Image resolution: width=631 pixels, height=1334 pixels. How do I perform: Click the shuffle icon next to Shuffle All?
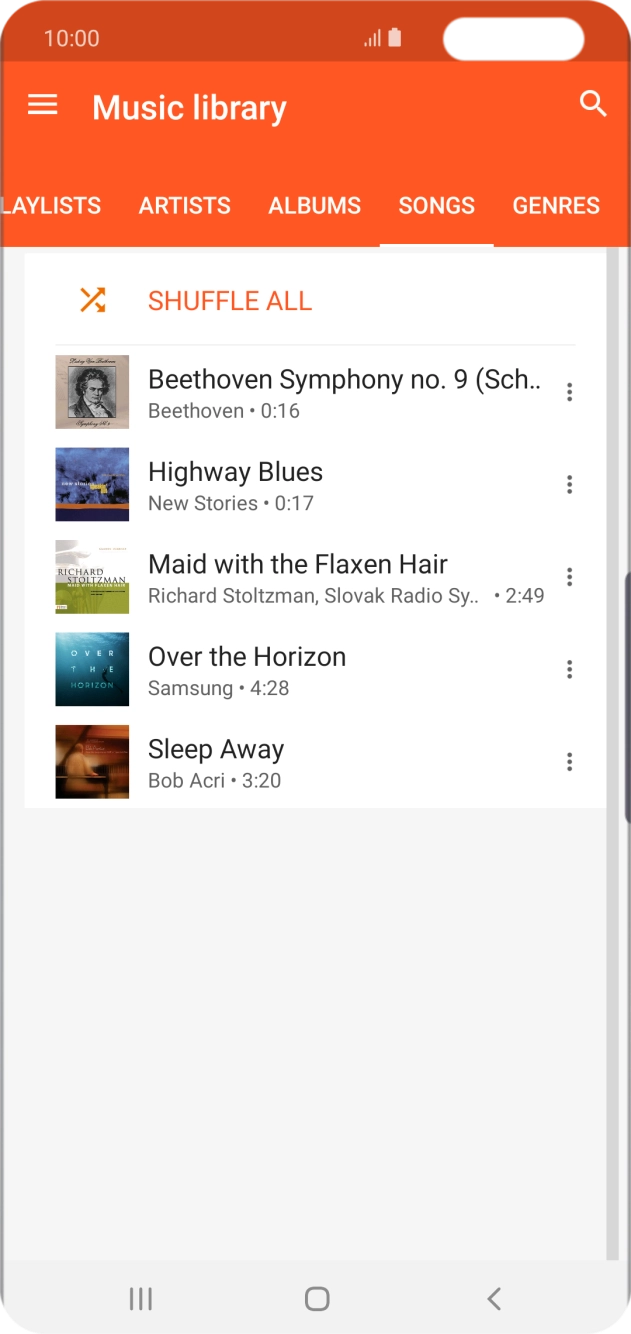pyautogui.click(x=92, y=299)
